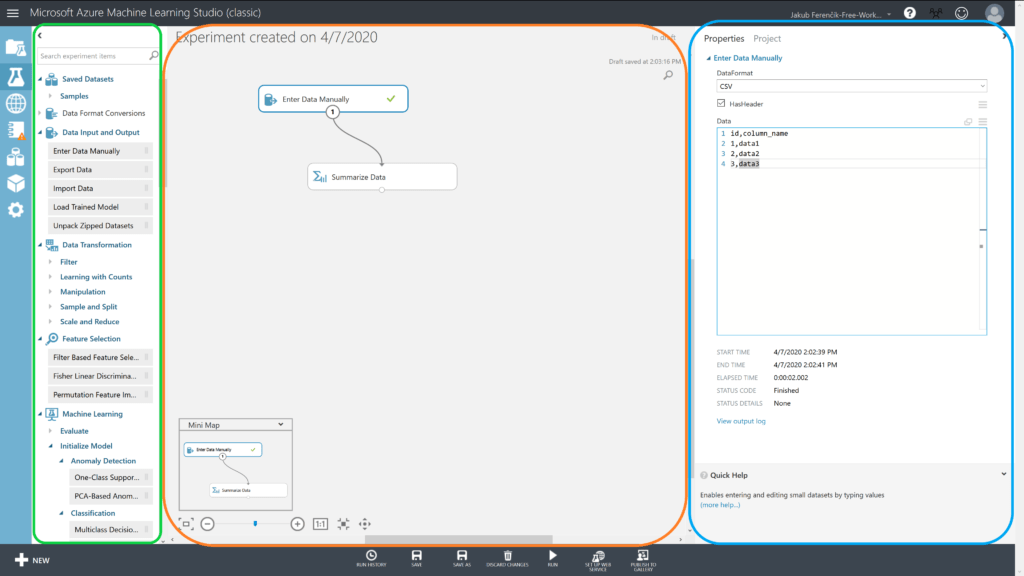Open the help question mark icon

coord(909,13)
